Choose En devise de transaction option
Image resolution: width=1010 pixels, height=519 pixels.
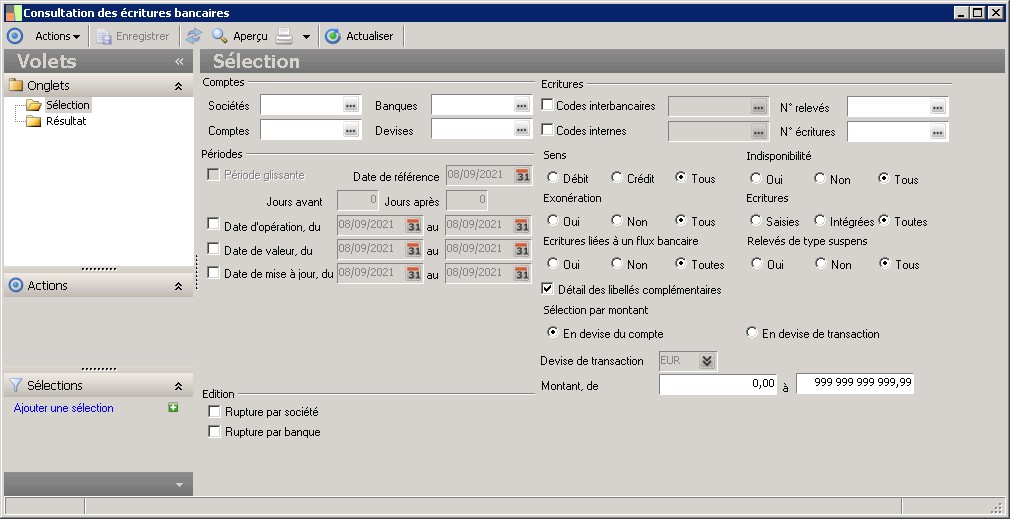pyautogui.click(x=751, y=332)
